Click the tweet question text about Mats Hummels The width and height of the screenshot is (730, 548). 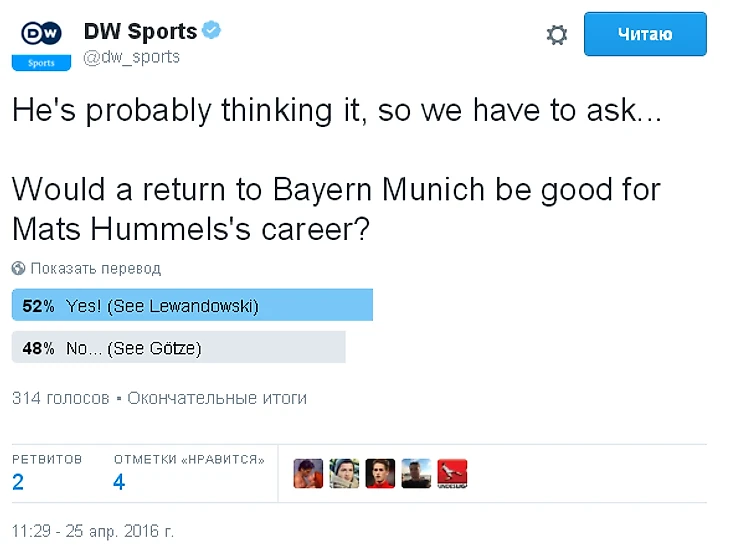tap(336, 209)
